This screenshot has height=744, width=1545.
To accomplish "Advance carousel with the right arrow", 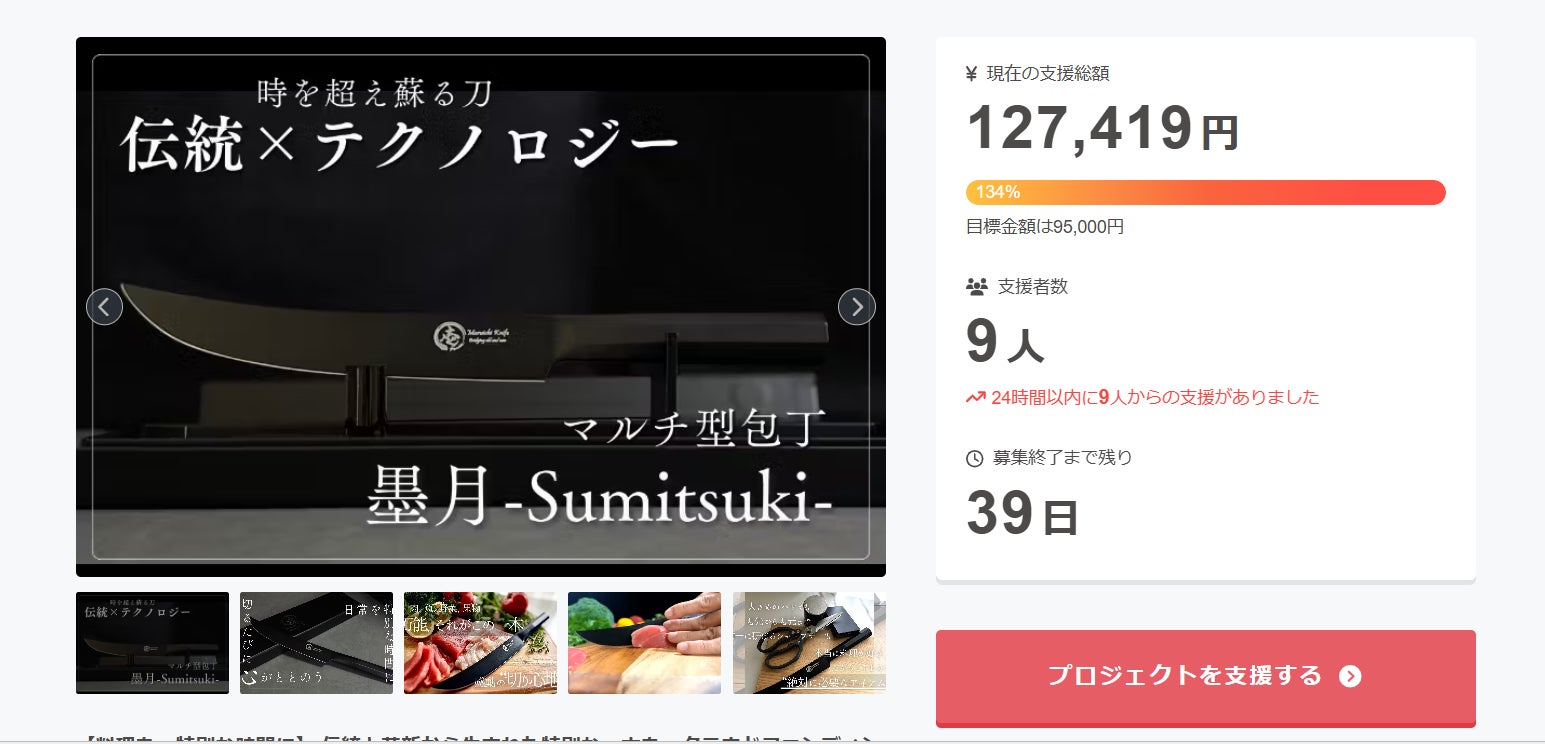I will click(857, 307).
